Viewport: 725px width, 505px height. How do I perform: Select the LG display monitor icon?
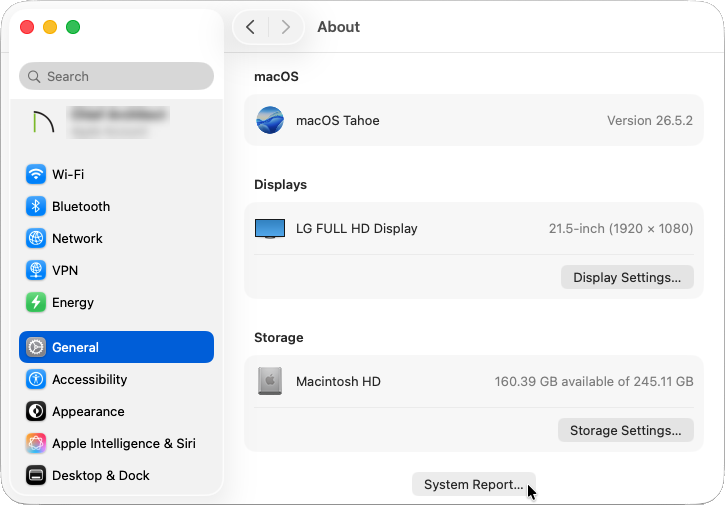[x=270, y=228]
